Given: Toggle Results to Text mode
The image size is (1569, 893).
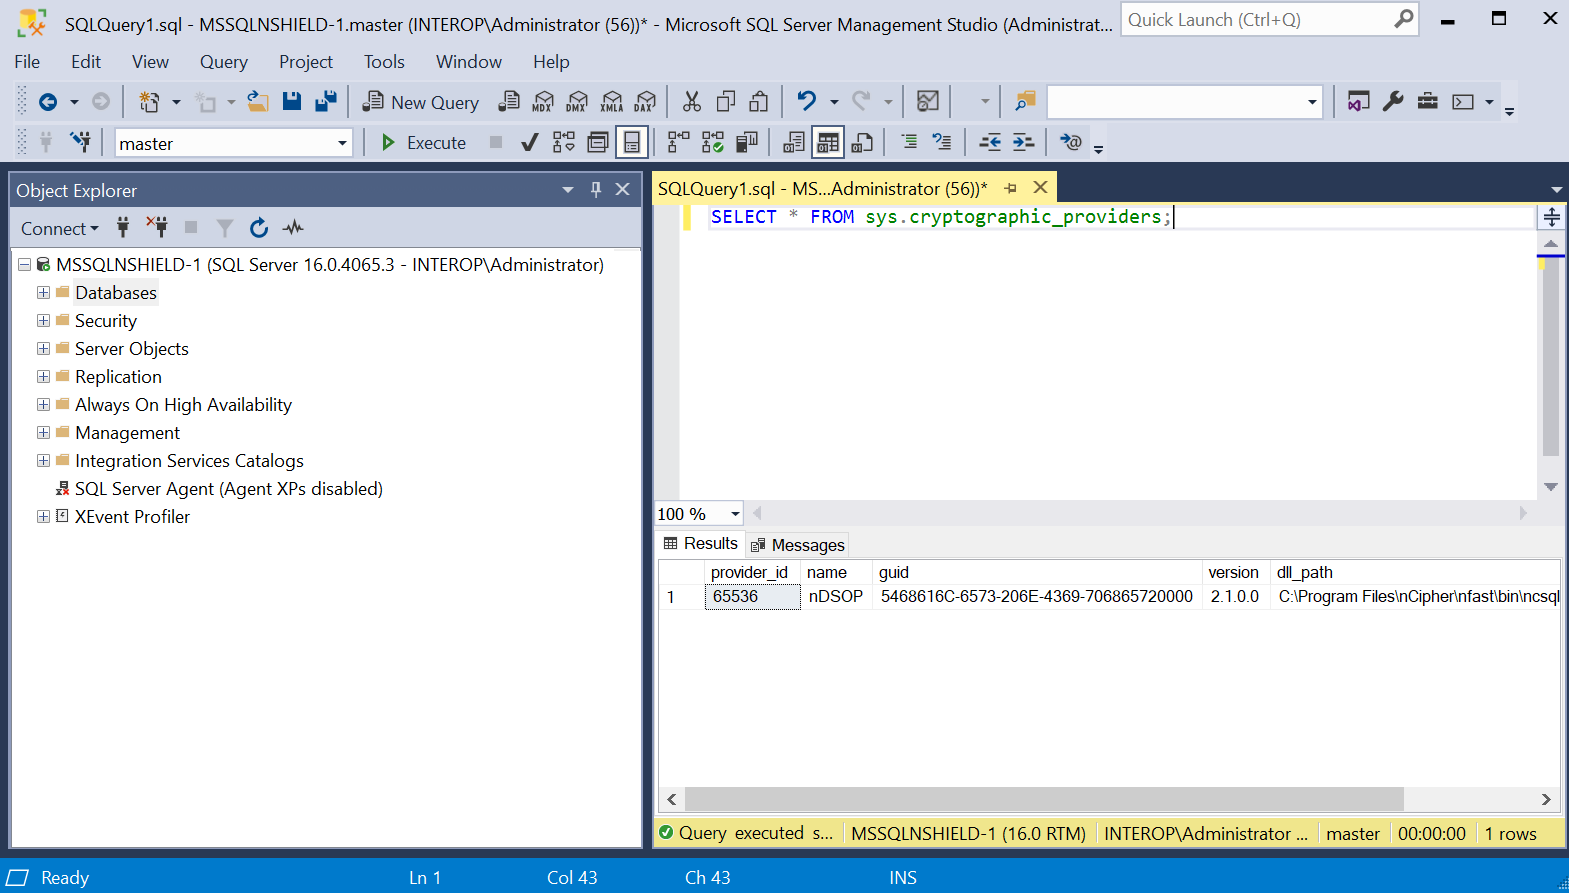Looking at the screenshot, I should 794,142.
